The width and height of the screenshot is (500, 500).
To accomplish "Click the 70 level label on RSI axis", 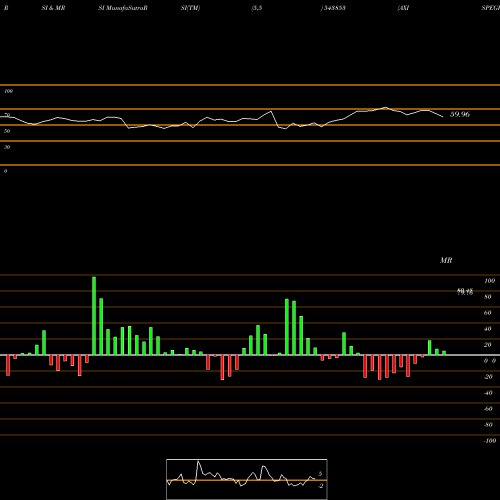I will coord(7,115).
